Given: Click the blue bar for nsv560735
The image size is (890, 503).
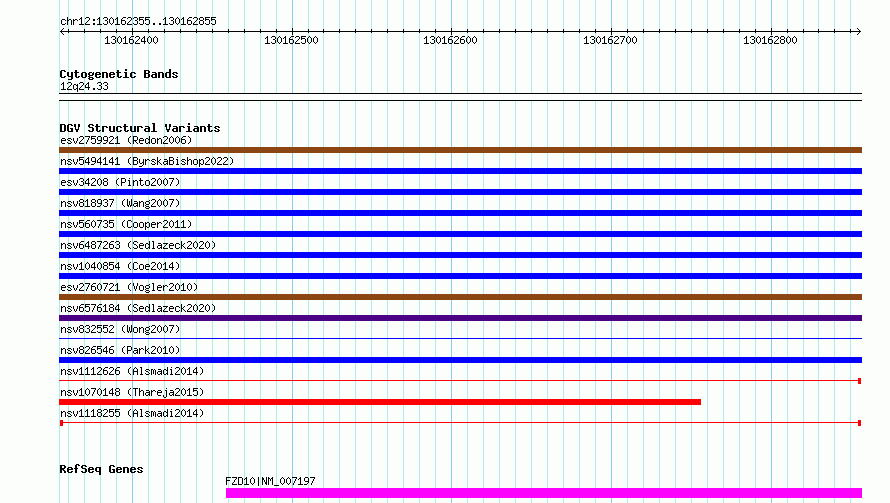Looking at the screenshot, I should (460, 234).
